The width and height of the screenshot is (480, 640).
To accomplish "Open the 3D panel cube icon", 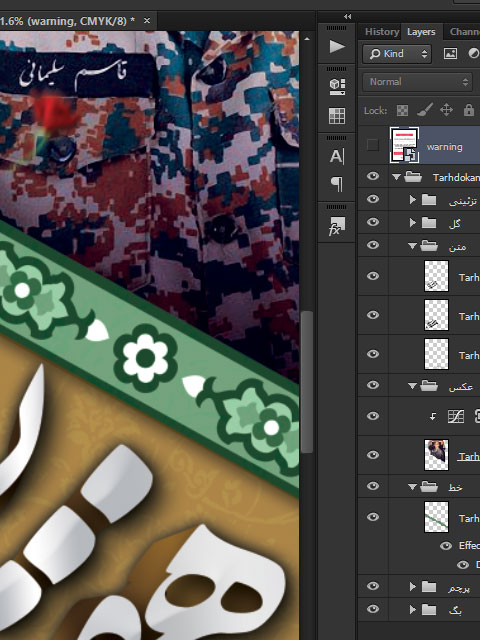I will [x=337, y=86].
